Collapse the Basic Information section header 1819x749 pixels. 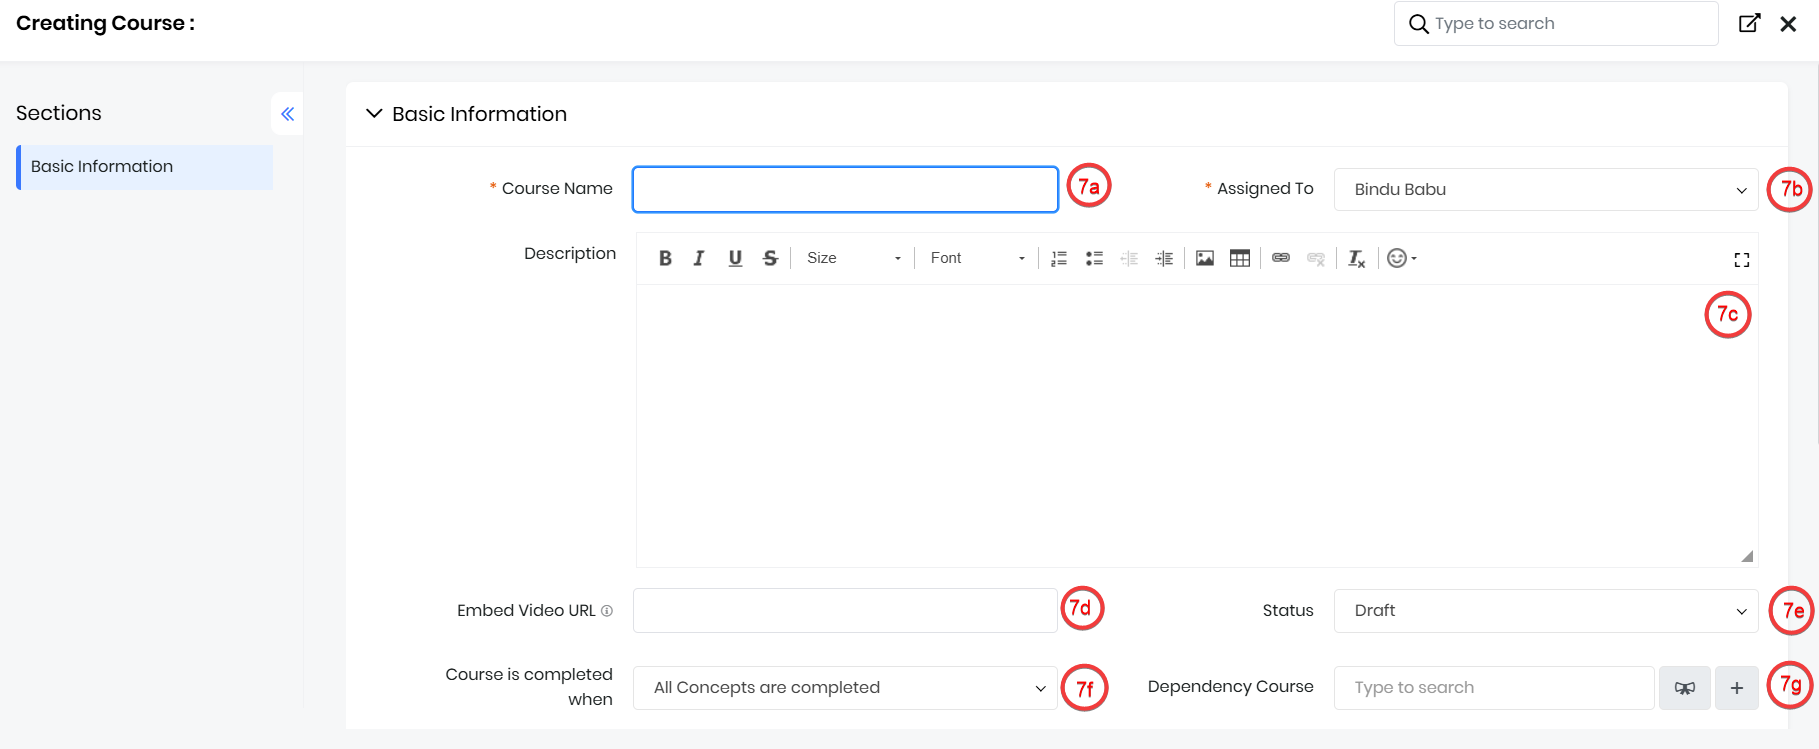(x=374, y=114)
